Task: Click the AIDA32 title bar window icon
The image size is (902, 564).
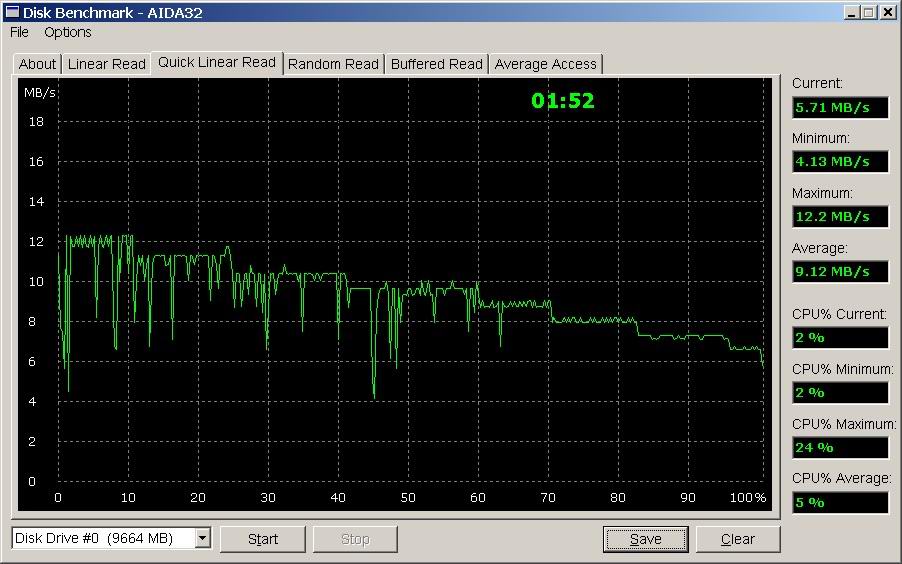Action: (12, 12)
